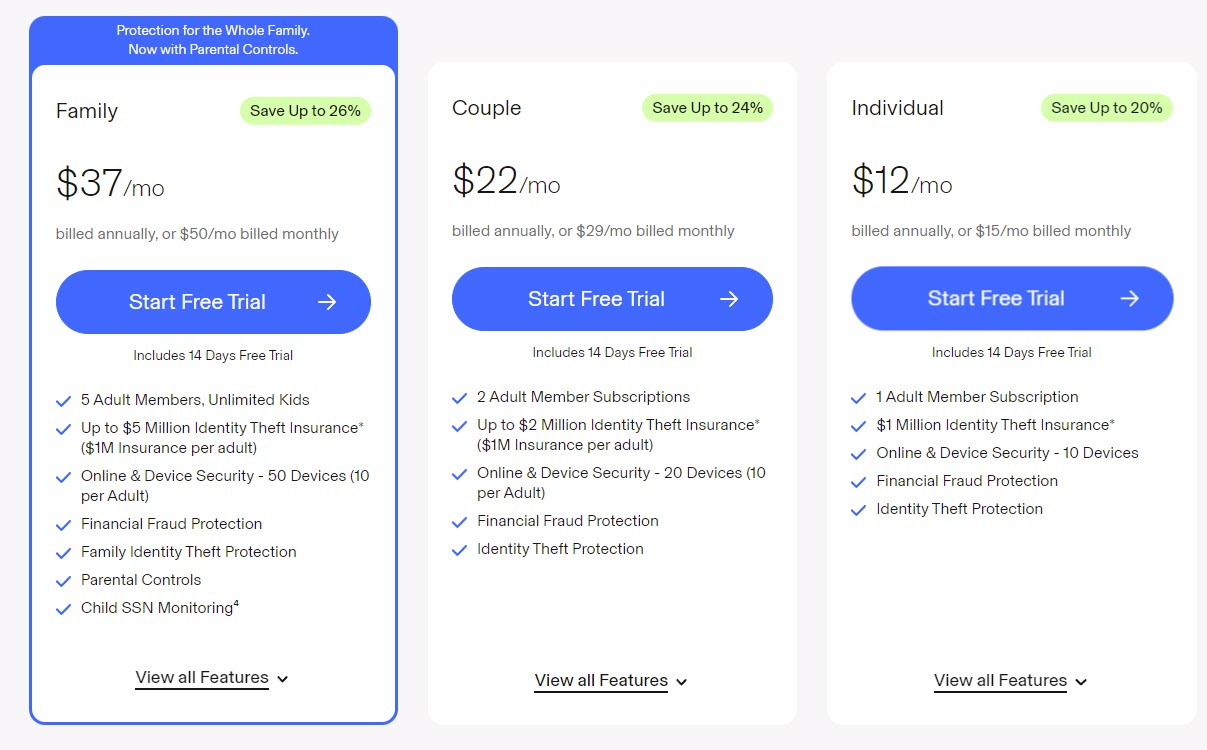Click the Save Up to 20% badge

pyautogui.click(x=1106, y=108)
